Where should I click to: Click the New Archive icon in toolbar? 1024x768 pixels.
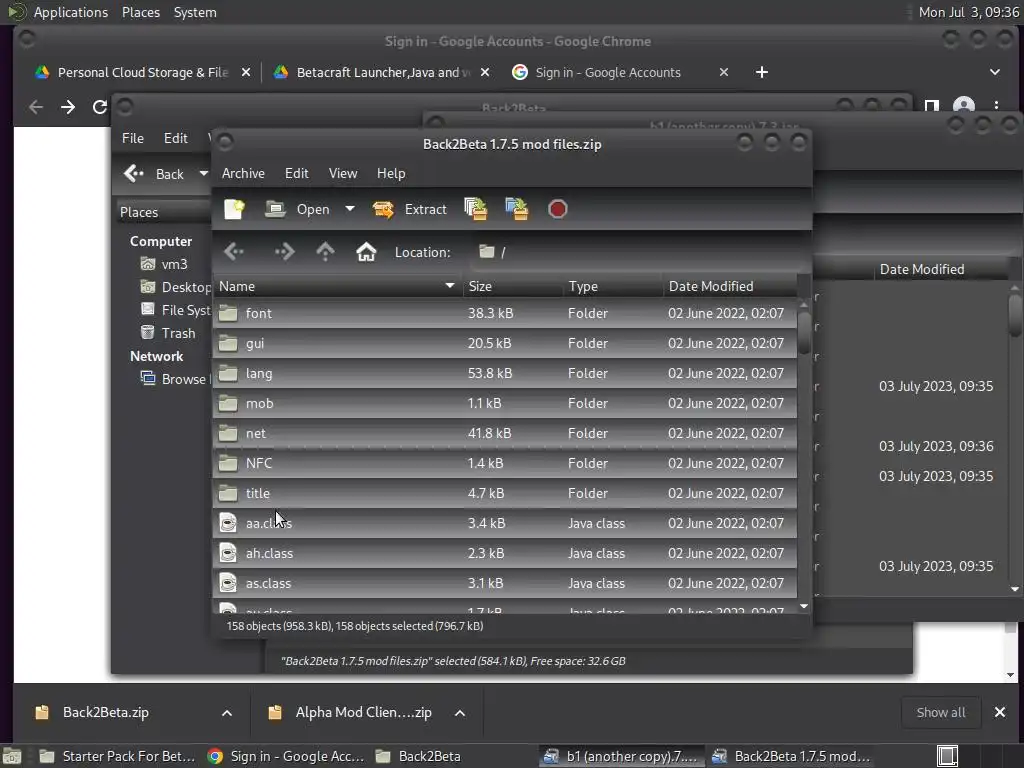coord(234,209)
